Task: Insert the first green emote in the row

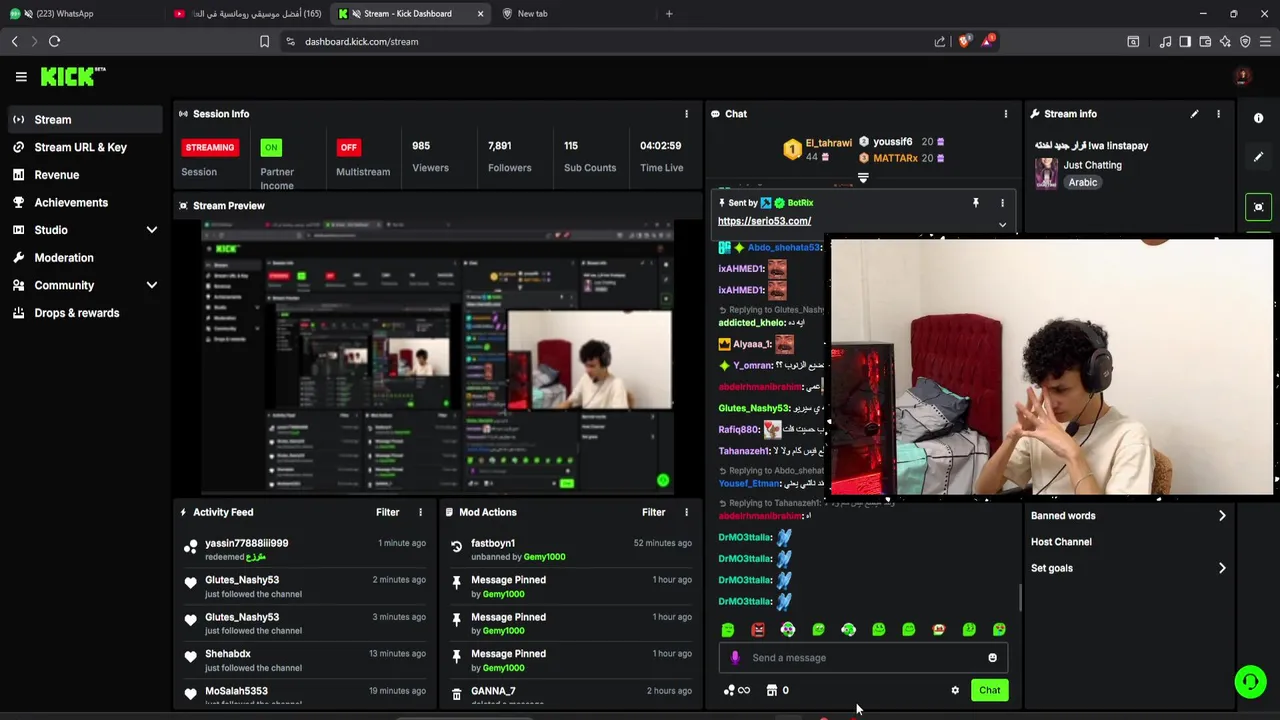Action: [x=728, y=630]
